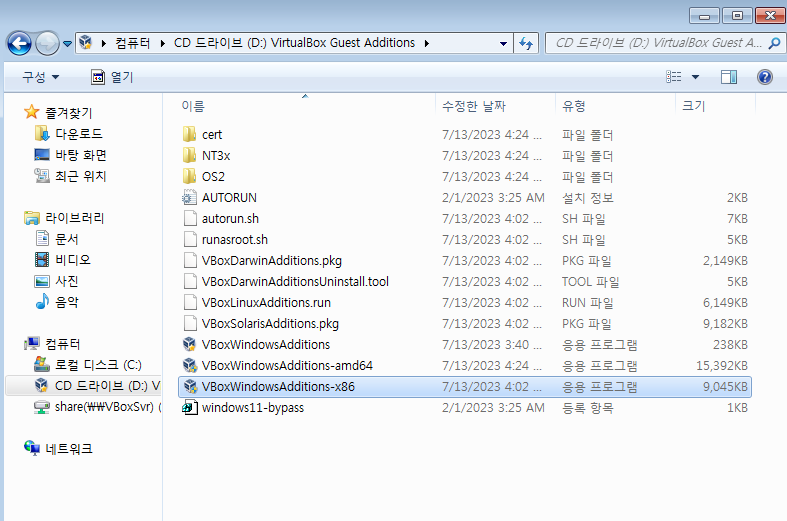Click TOOL 파일 type cell
The width and height of the screenshot is (787, 521).
[591, 282]
